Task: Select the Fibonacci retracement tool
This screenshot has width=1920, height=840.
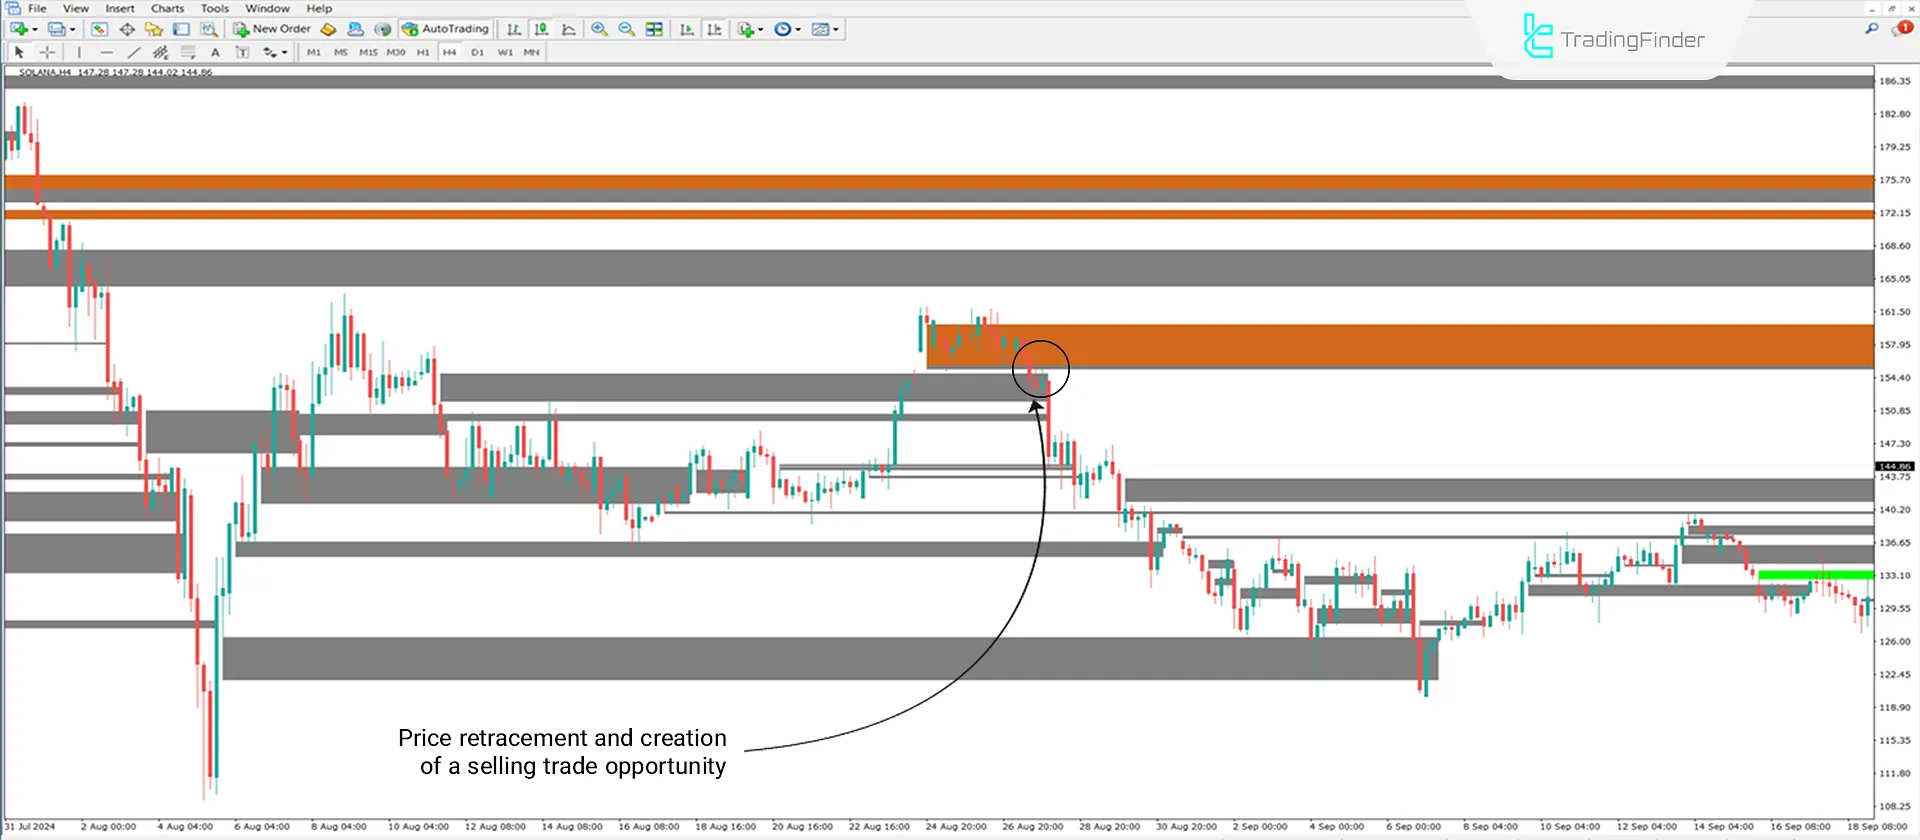Action: pyautogui.click(x=188, y=52)
